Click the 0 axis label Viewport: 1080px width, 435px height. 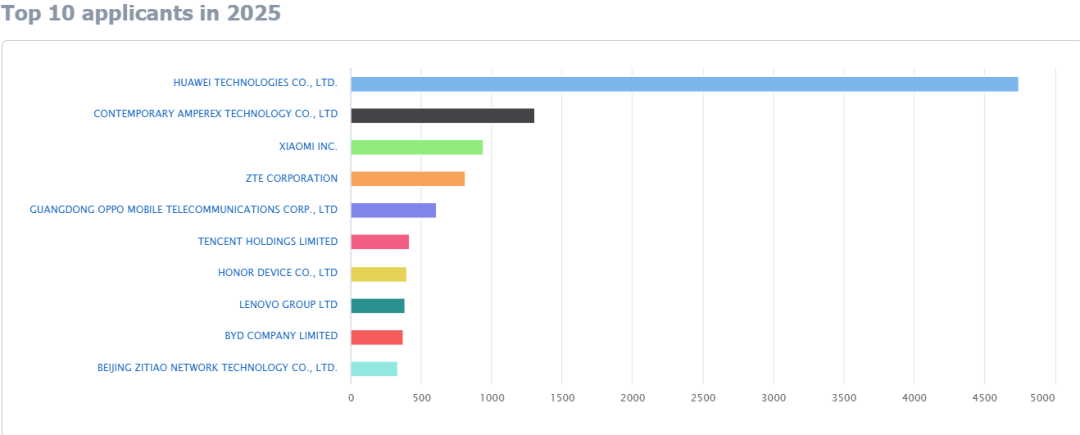click(x=351, y=398)
